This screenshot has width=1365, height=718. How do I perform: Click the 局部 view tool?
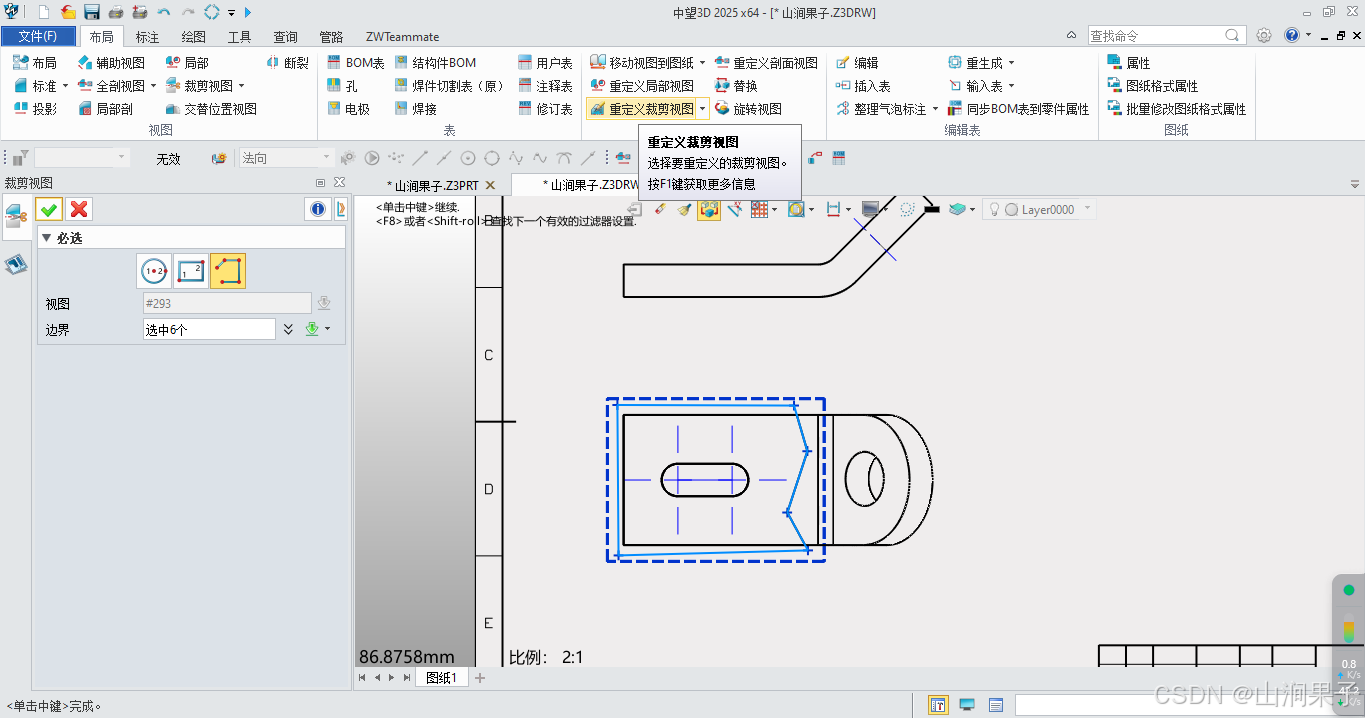(187, 62)
